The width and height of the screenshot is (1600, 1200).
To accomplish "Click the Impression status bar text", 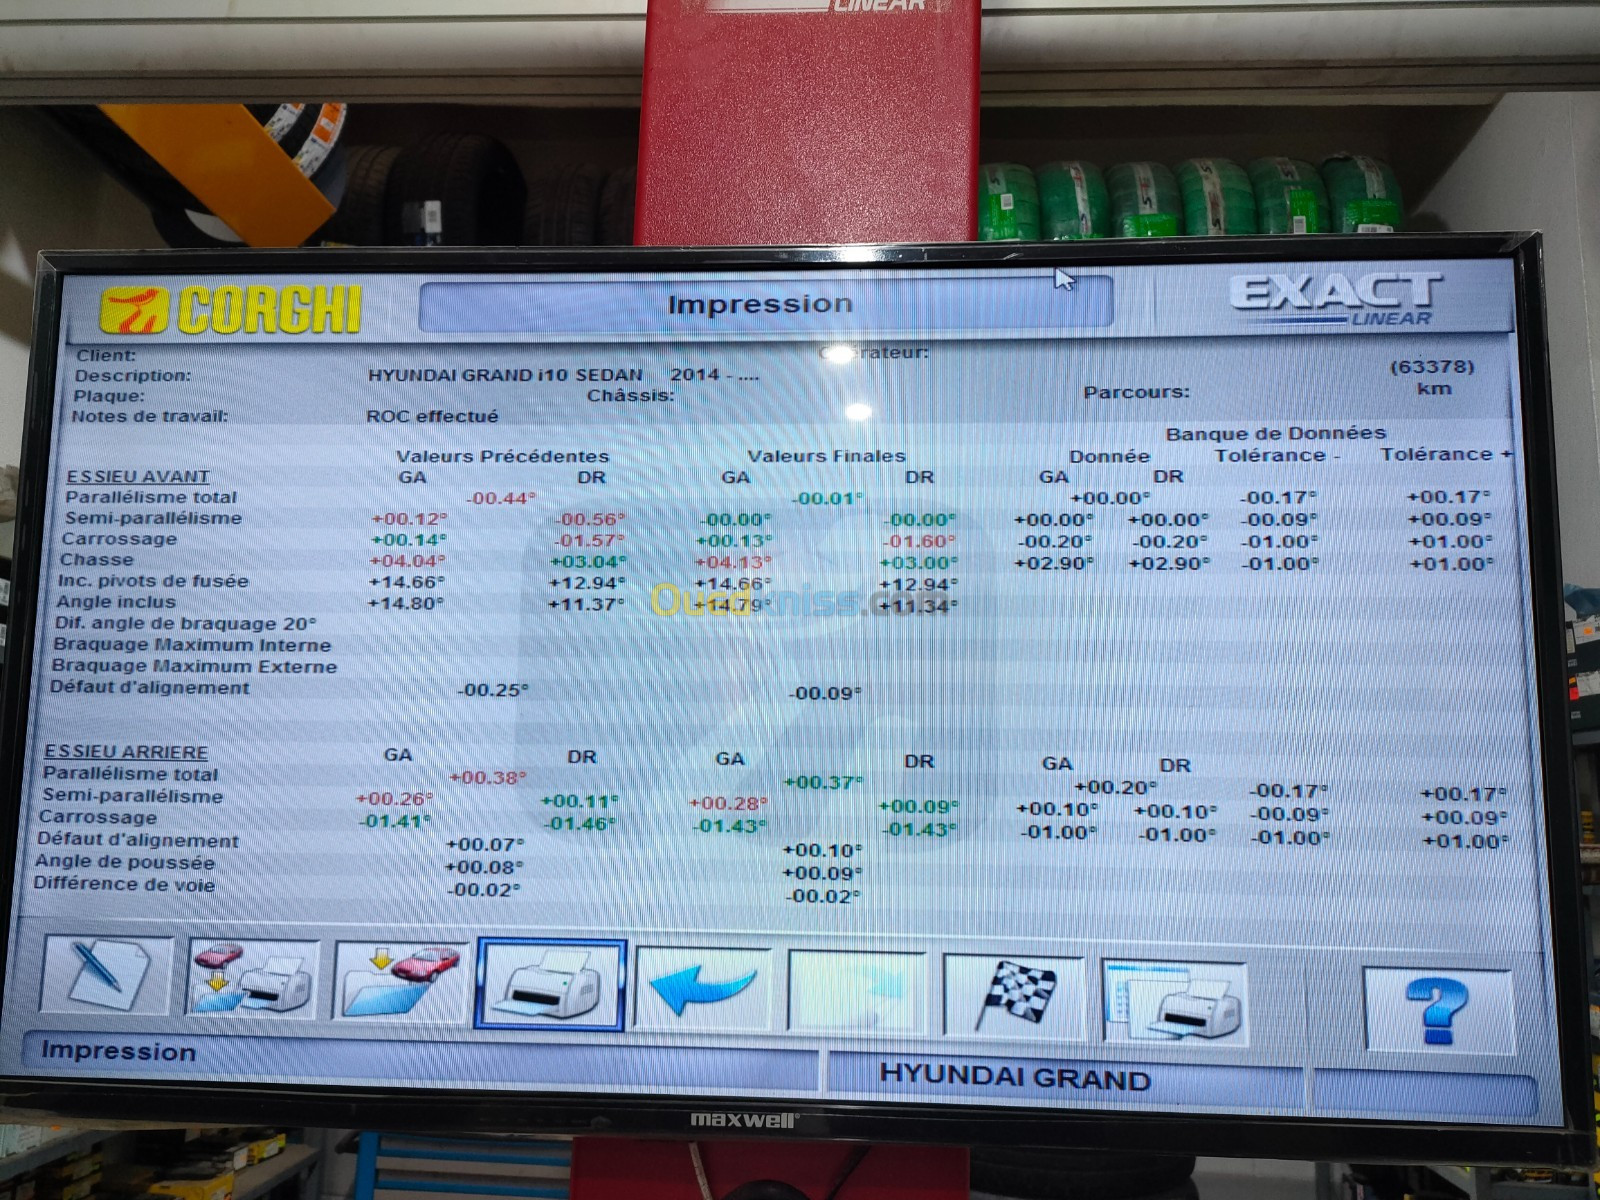I will [118, 1051].
